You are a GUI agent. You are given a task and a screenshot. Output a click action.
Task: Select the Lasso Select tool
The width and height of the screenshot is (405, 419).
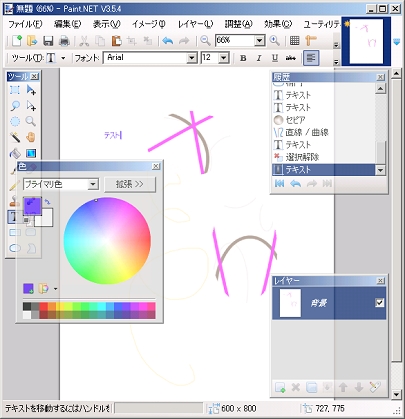pyautogui.click(x=15, y=106)
